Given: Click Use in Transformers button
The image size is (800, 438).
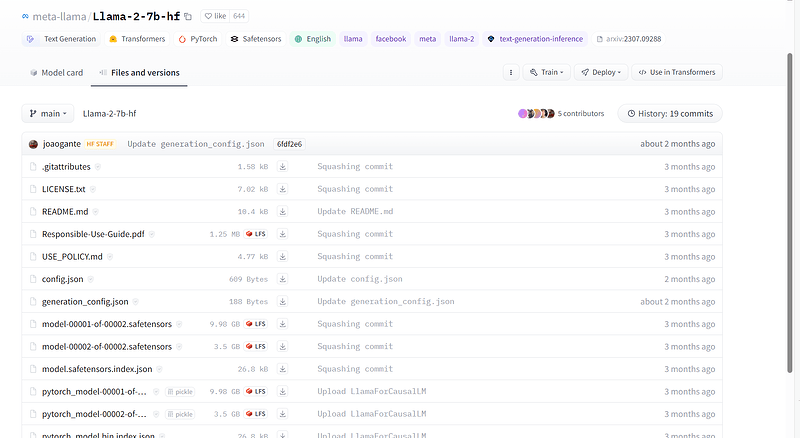Looking at the screenshot, I should 677,72.
